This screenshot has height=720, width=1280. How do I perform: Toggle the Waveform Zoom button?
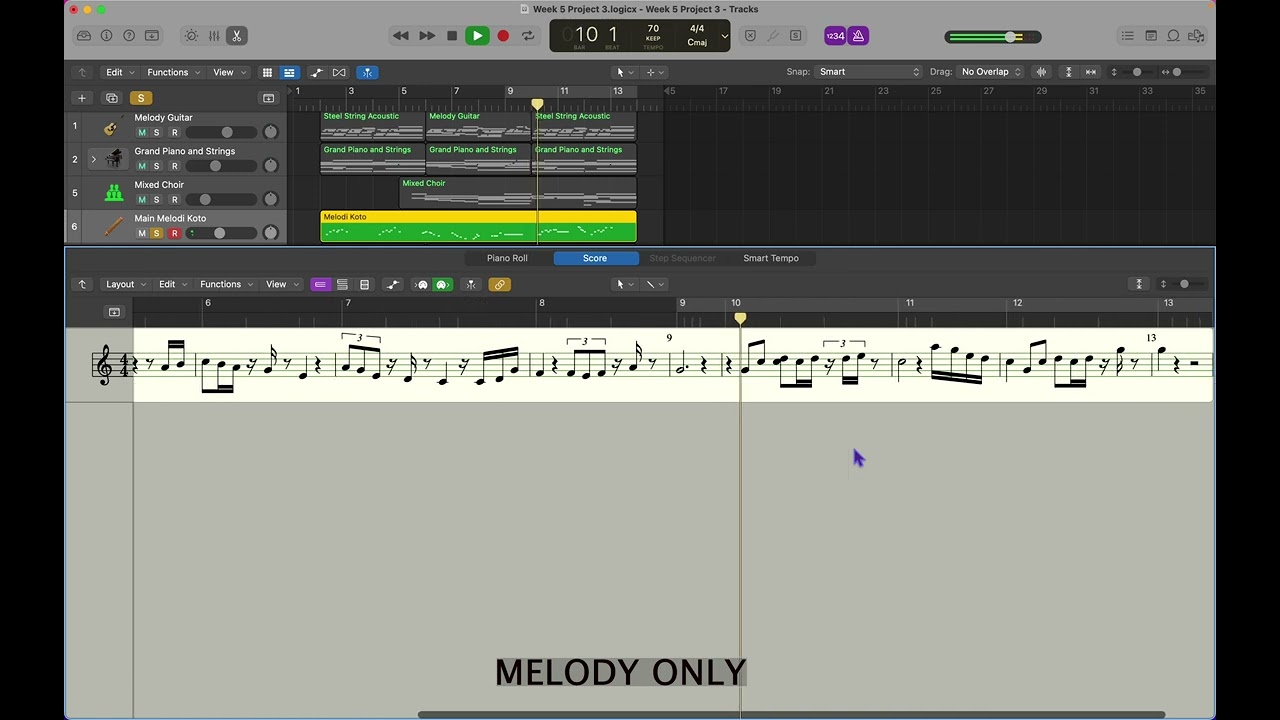point(1041,72)
